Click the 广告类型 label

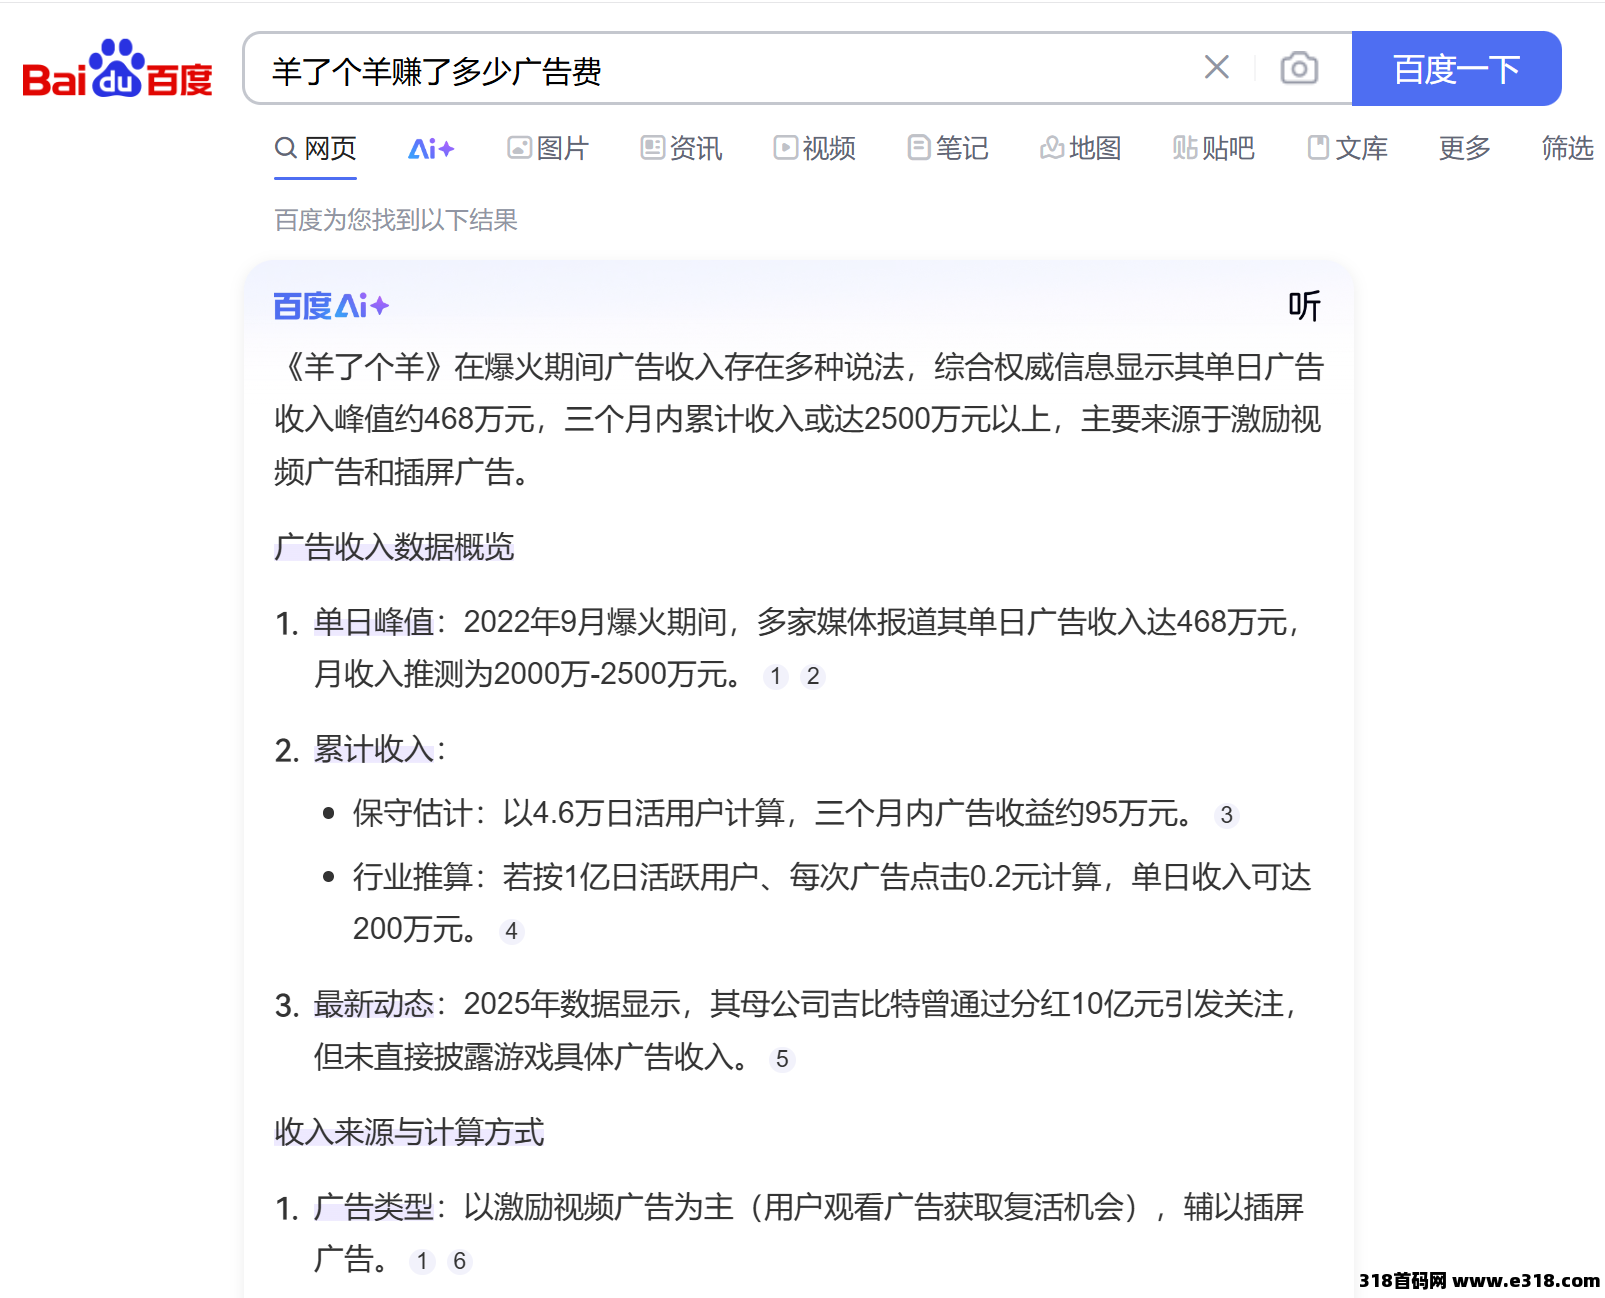[374, 1207]
